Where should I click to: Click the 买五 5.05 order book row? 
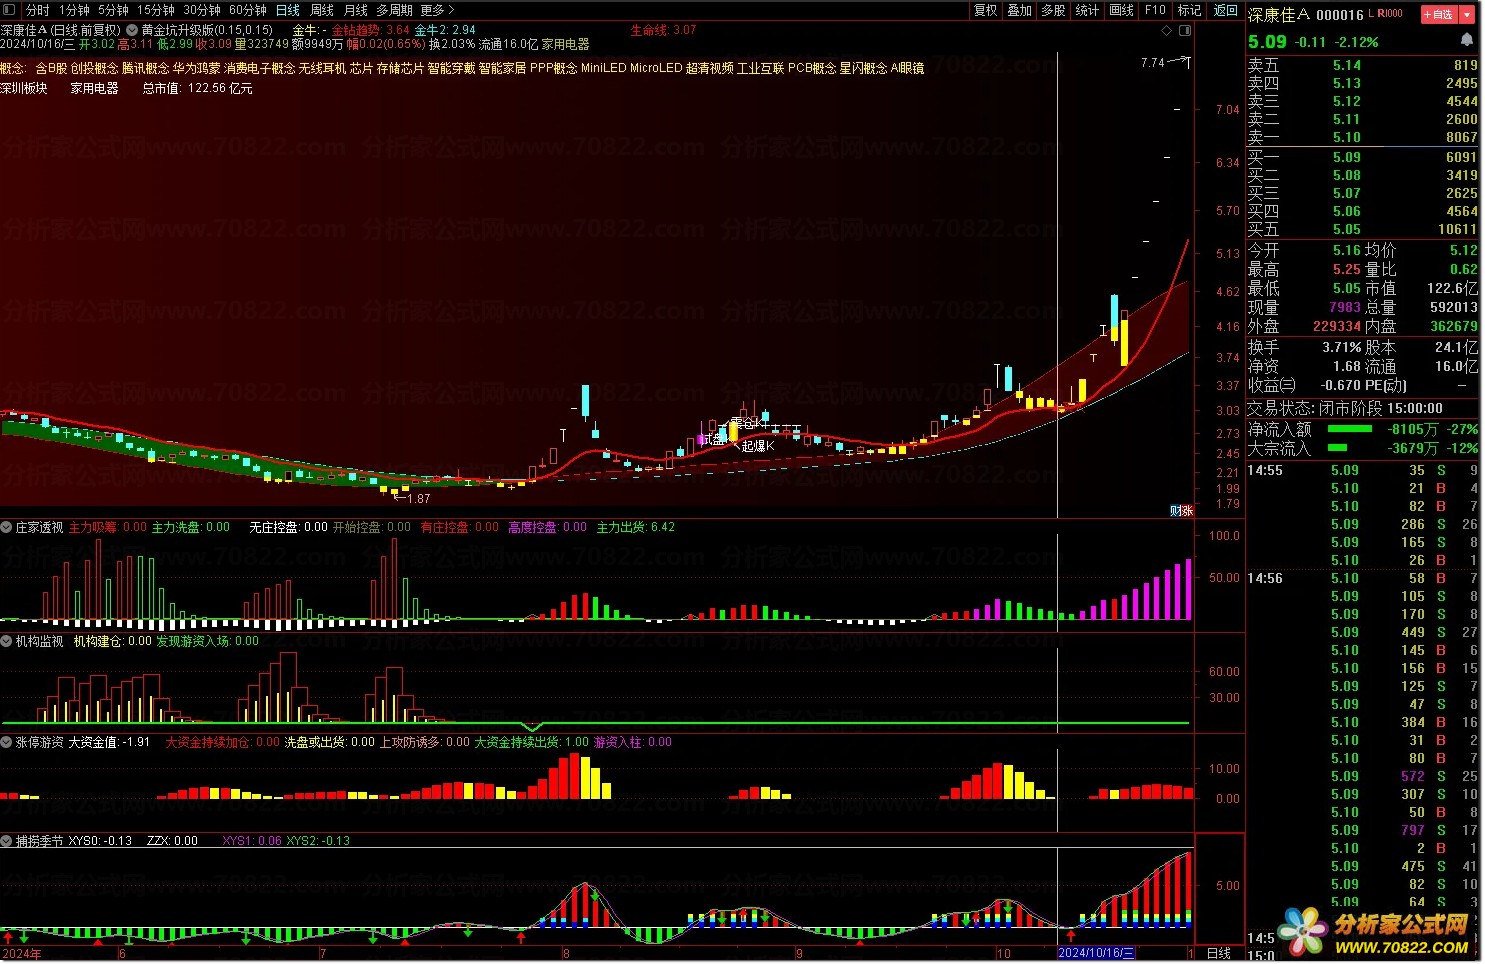tap(1362, 229)
